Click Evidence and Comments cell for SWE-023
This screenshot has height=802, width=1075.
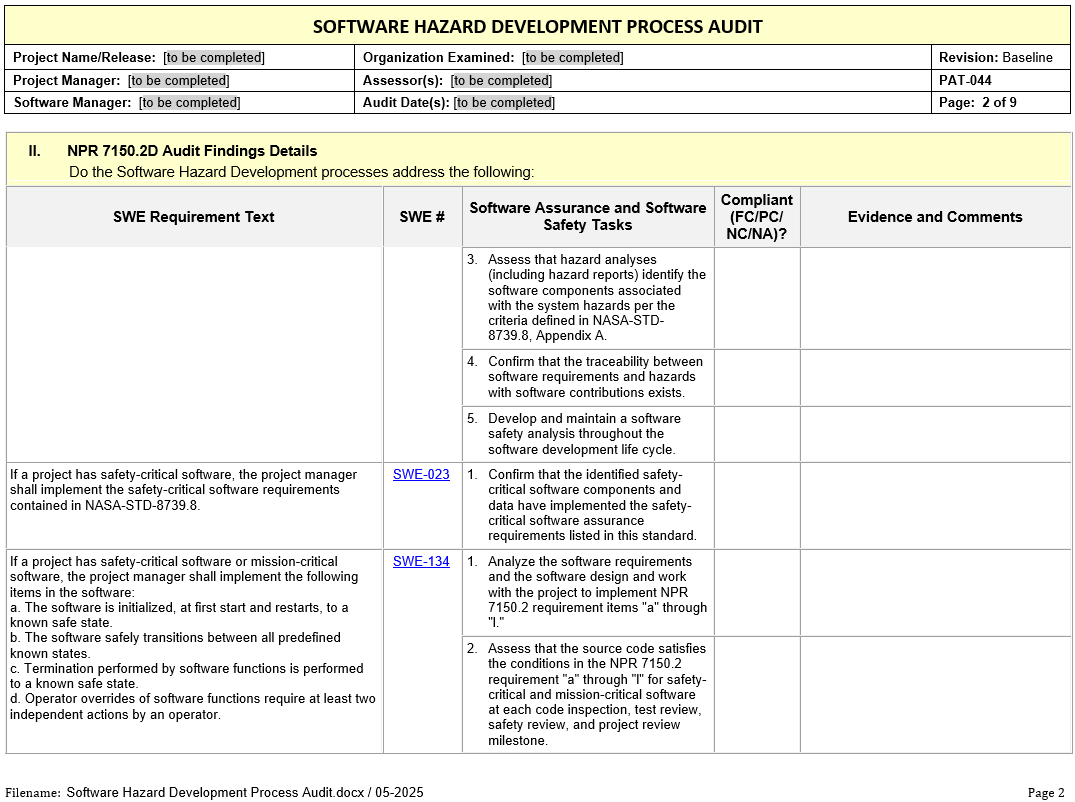pos(935,505)
